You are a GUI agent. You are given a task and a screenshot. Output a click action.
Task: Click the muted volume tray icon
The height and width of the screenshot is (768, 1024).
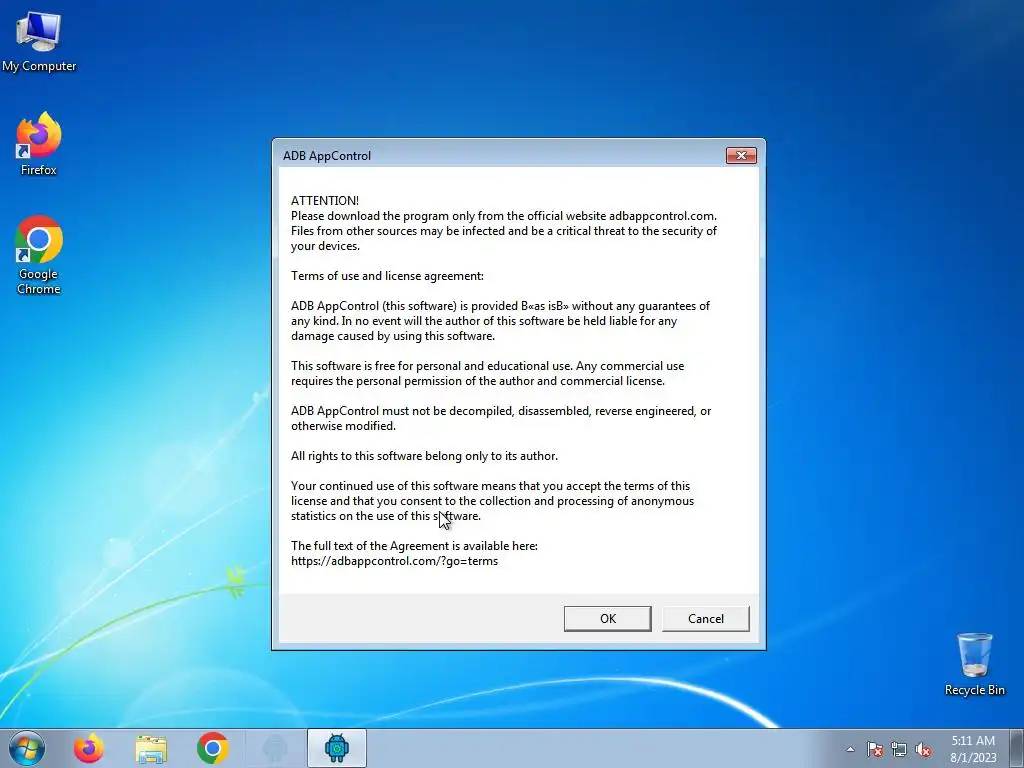tap(923, 749)
